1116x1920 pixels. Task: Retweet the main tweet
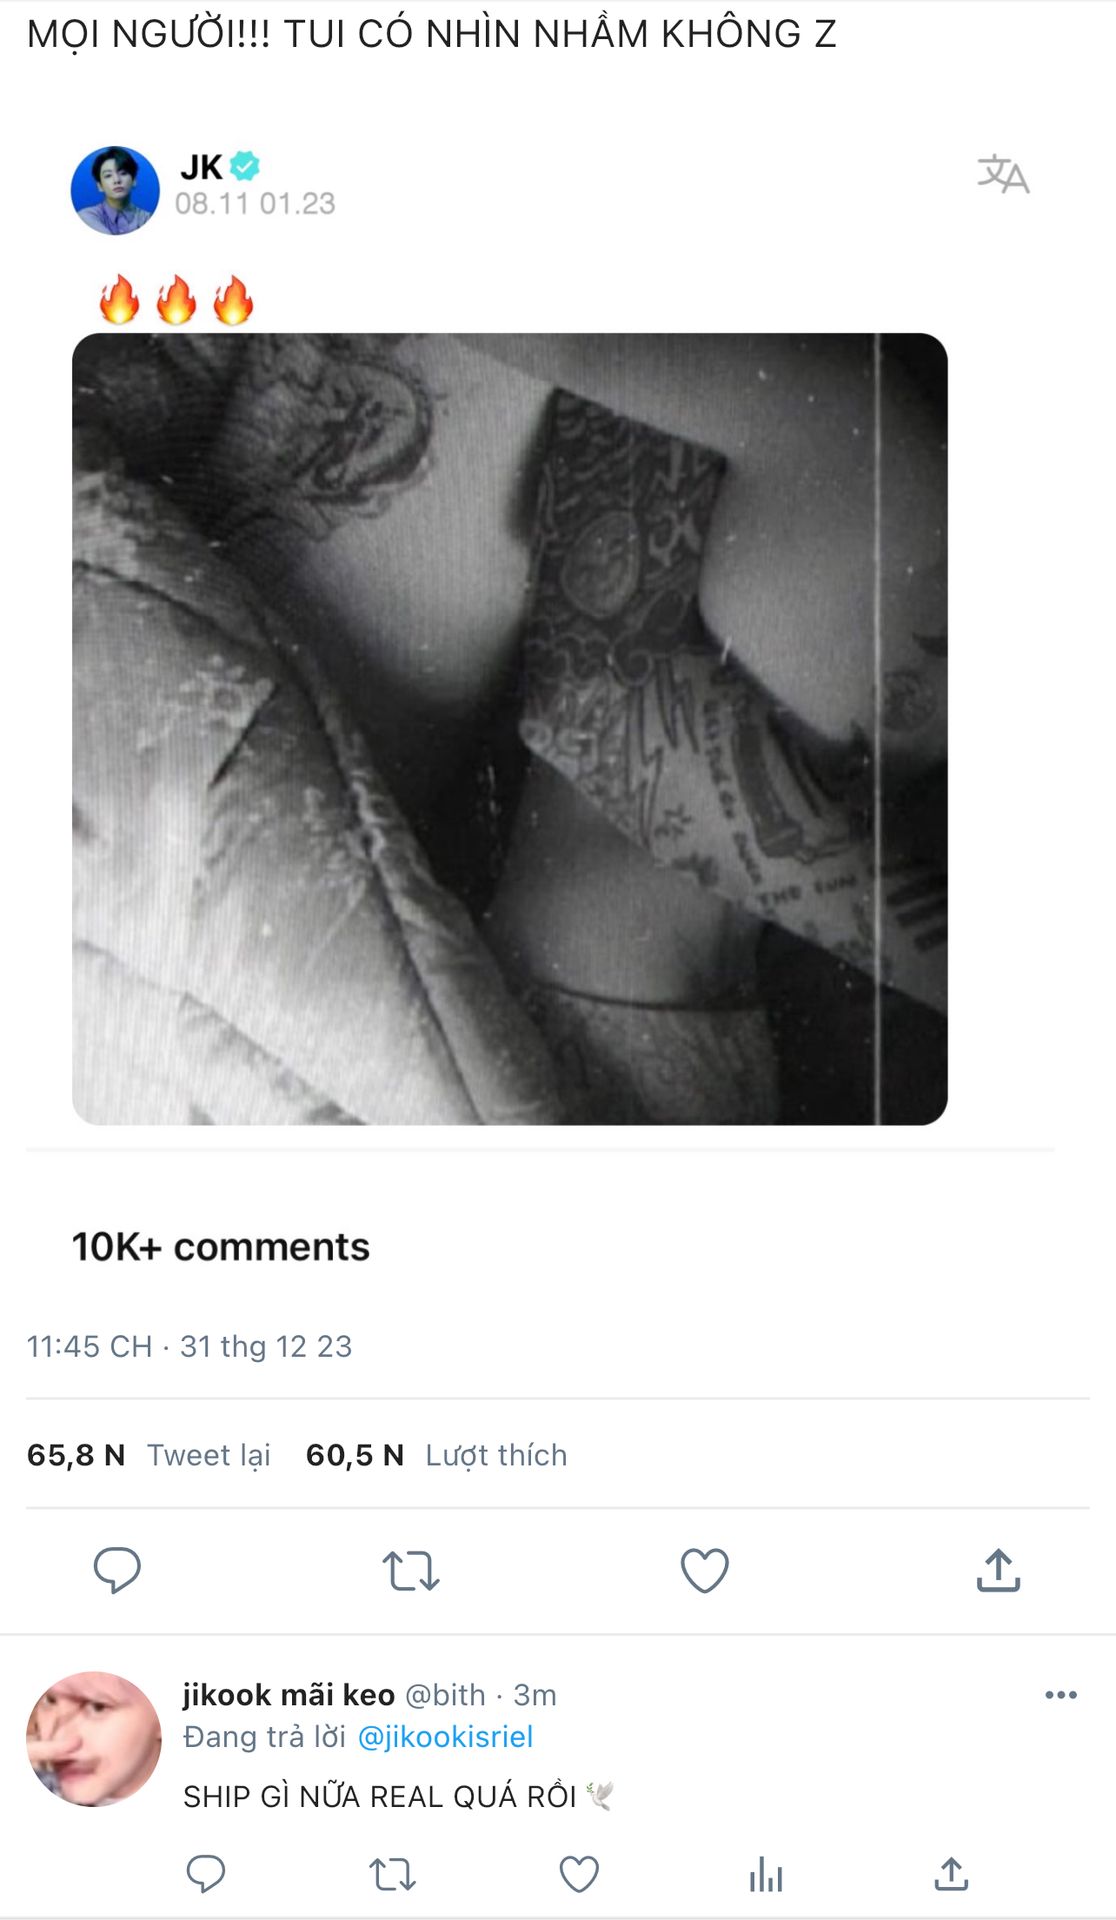point(410,1570)
